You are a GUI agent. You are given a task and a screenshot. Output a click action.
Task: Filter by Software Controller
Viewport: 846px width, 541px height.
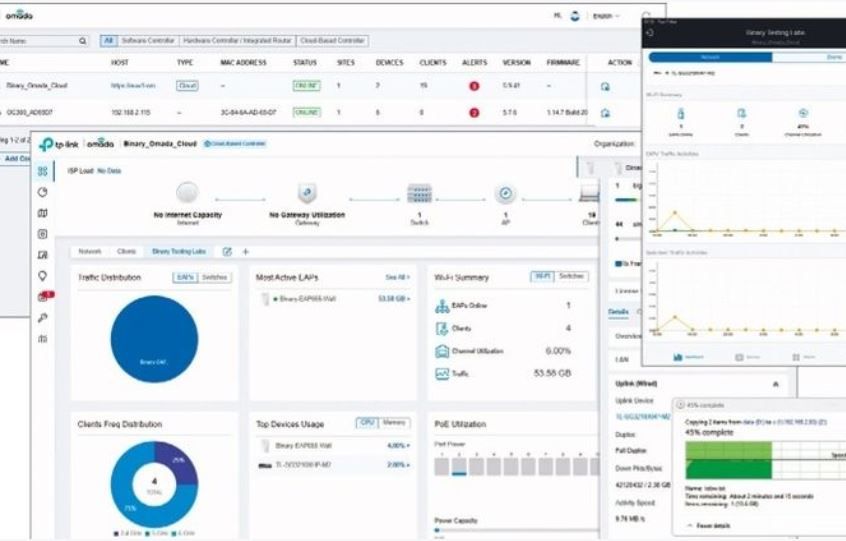[148, 40]
